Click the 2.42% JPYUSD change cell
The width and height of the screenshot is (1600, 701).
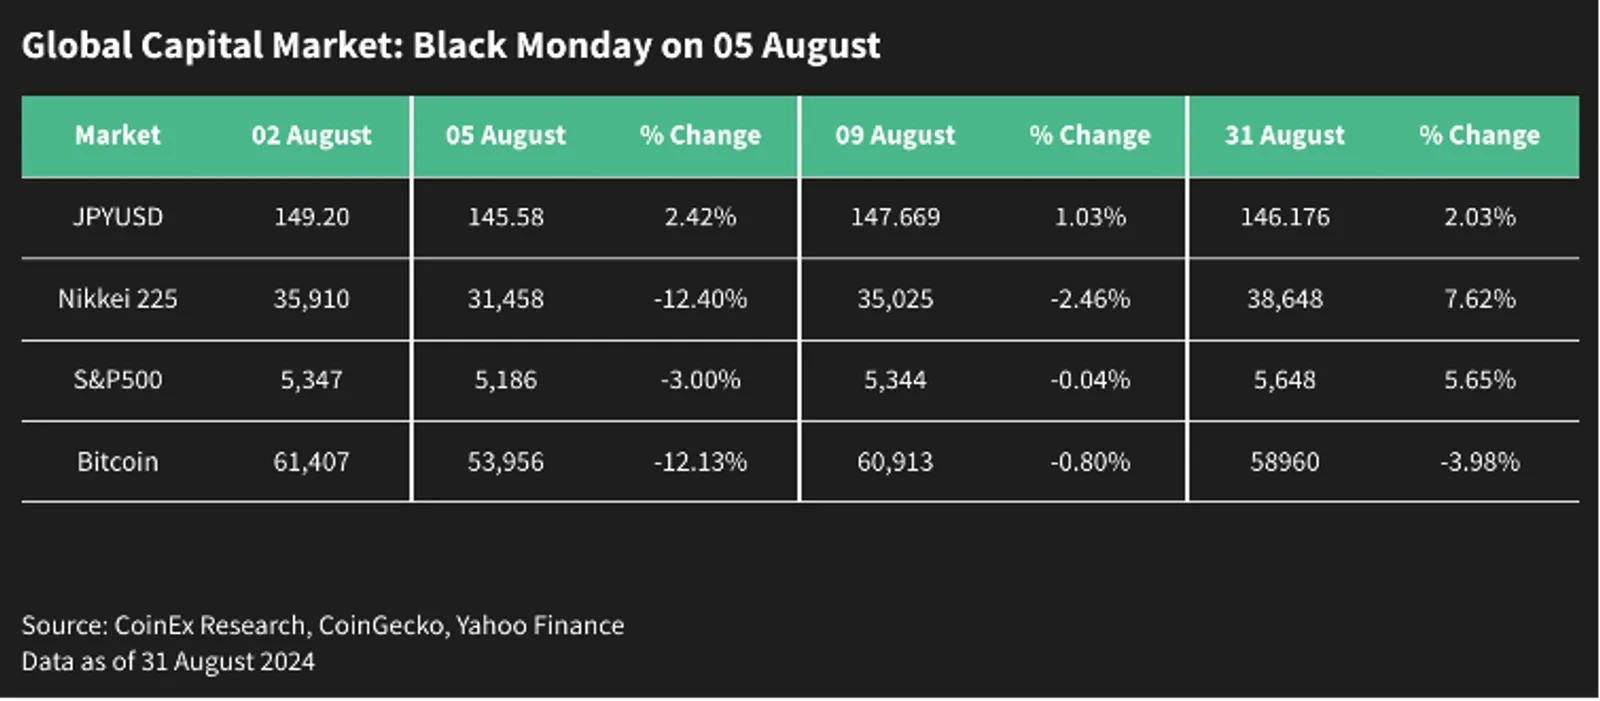click(700, 217)
